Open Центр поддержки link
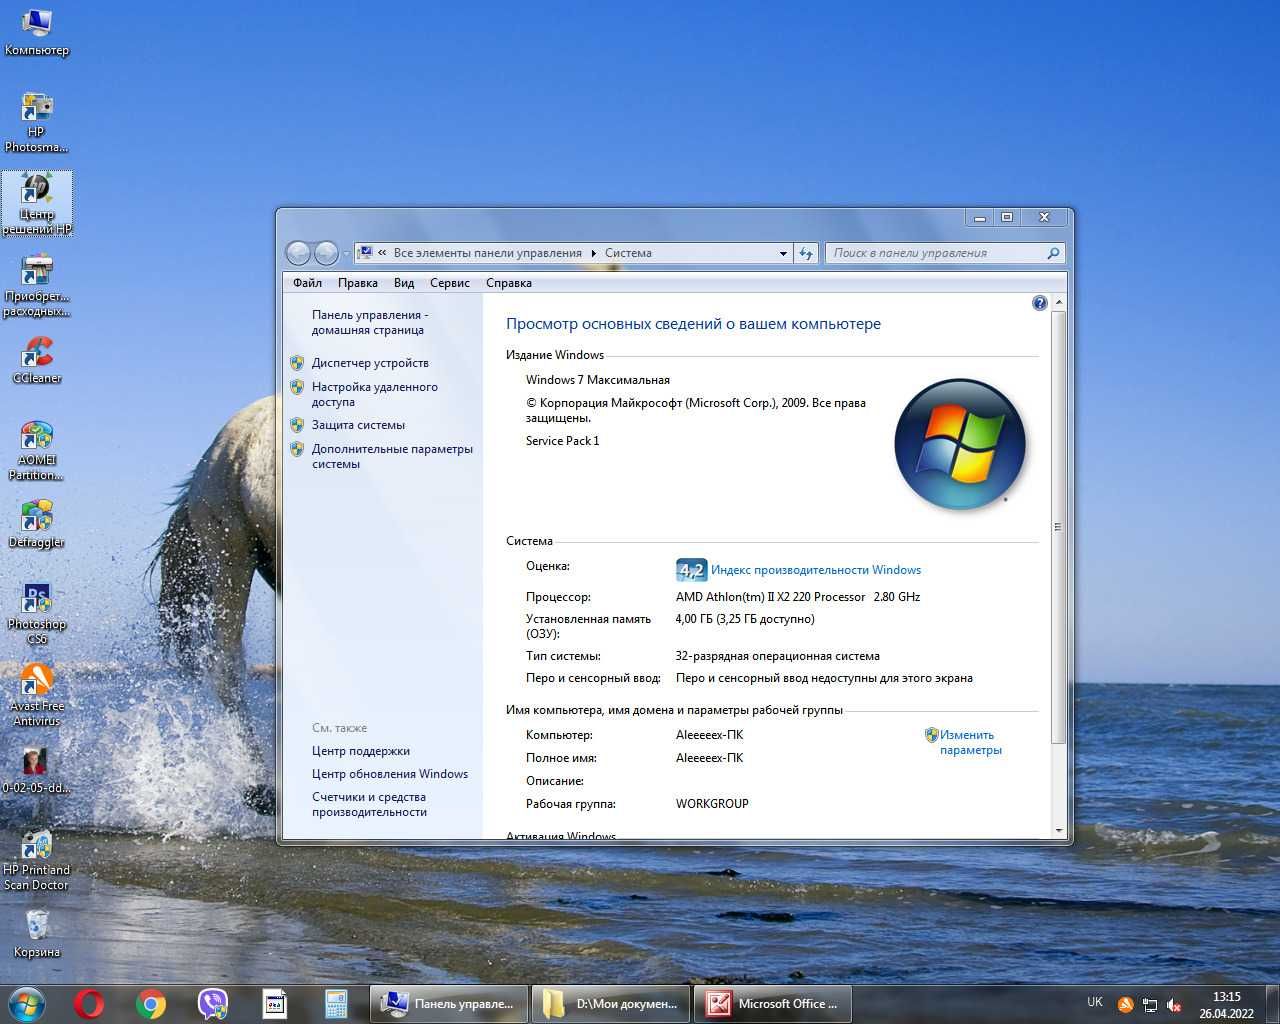The image size is (1280, 1024). (361, 751)
